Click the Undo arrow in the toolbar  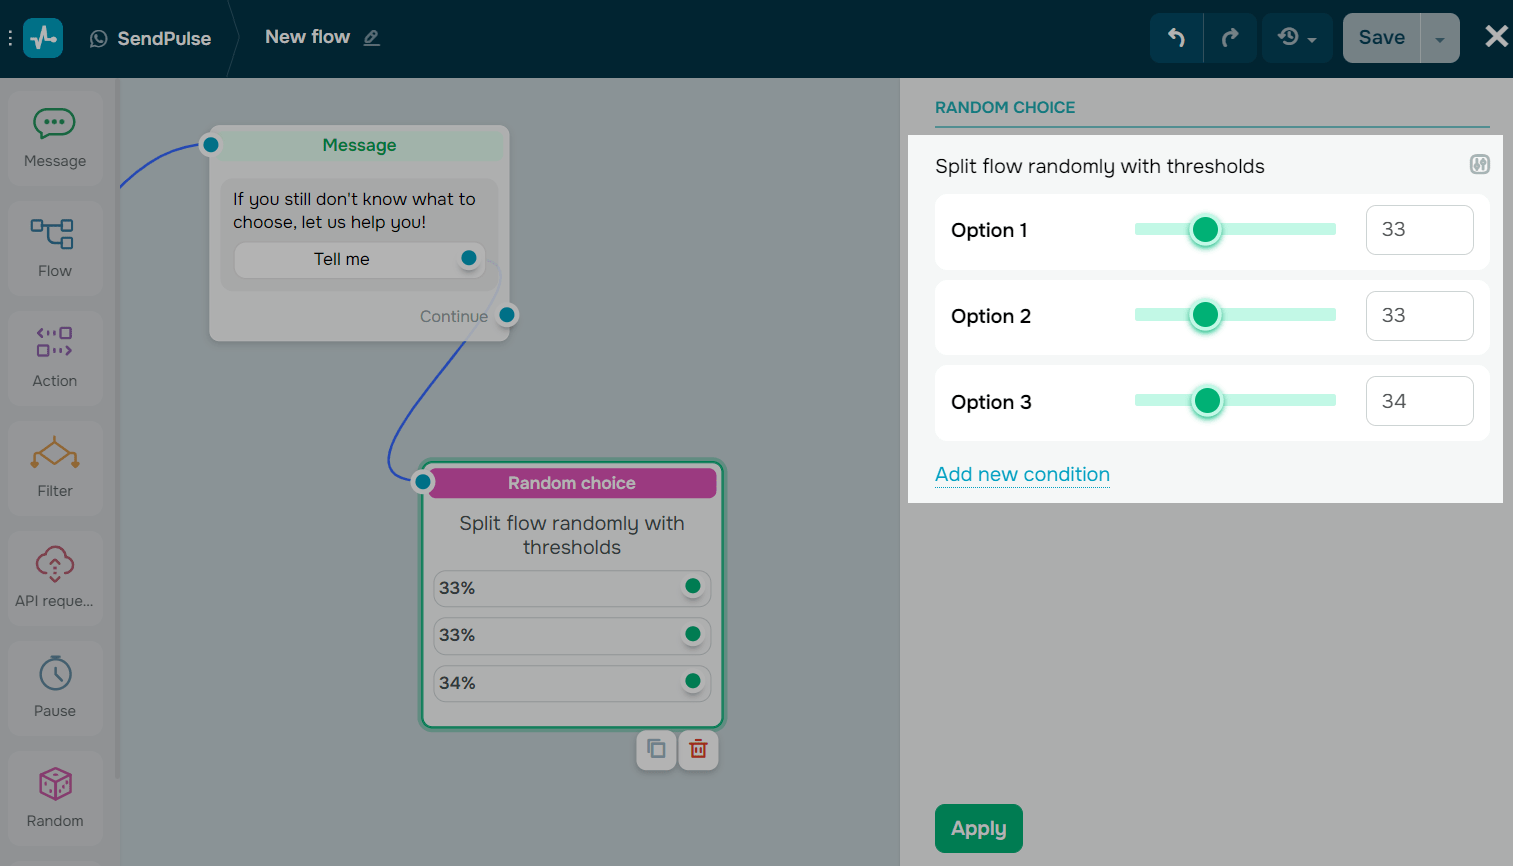[1176, 37]
